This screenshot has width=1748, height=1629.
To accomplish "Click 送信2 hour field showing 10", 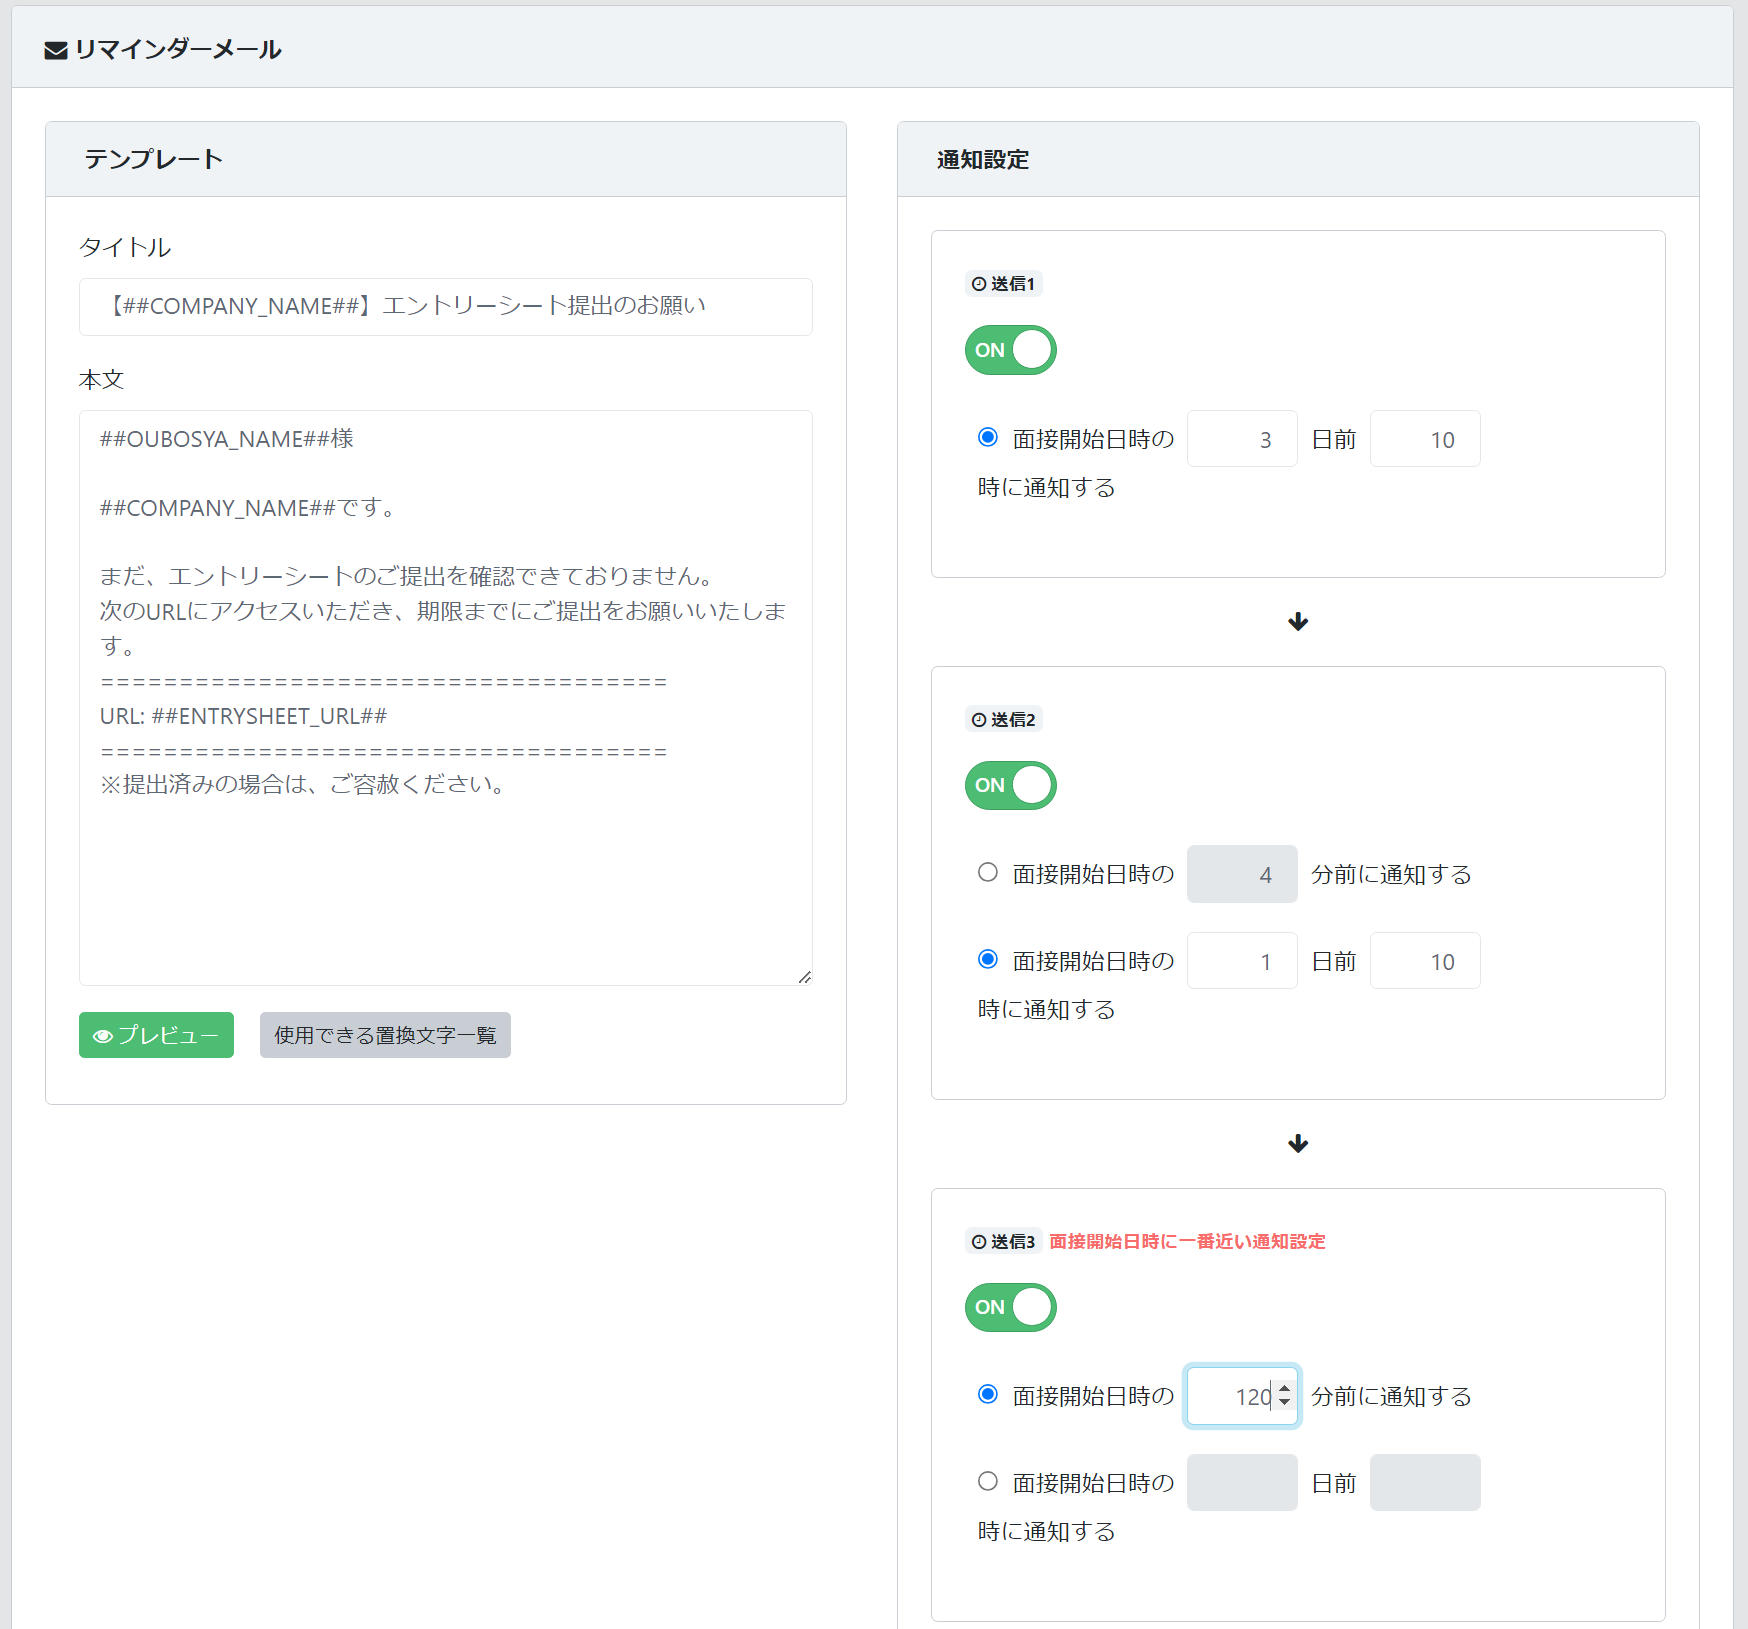I will [x=1425, y=961].
